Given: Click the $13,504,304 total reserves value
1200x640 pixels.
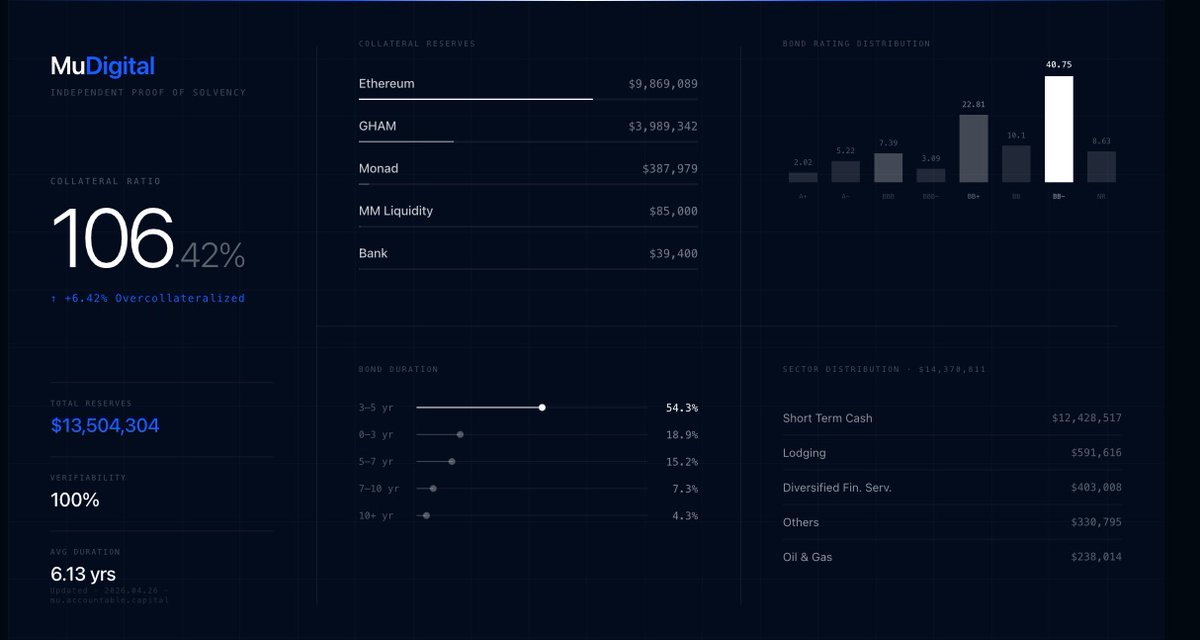Looking at the screenshot, I should pyautogui.click(x=105, y=426).
